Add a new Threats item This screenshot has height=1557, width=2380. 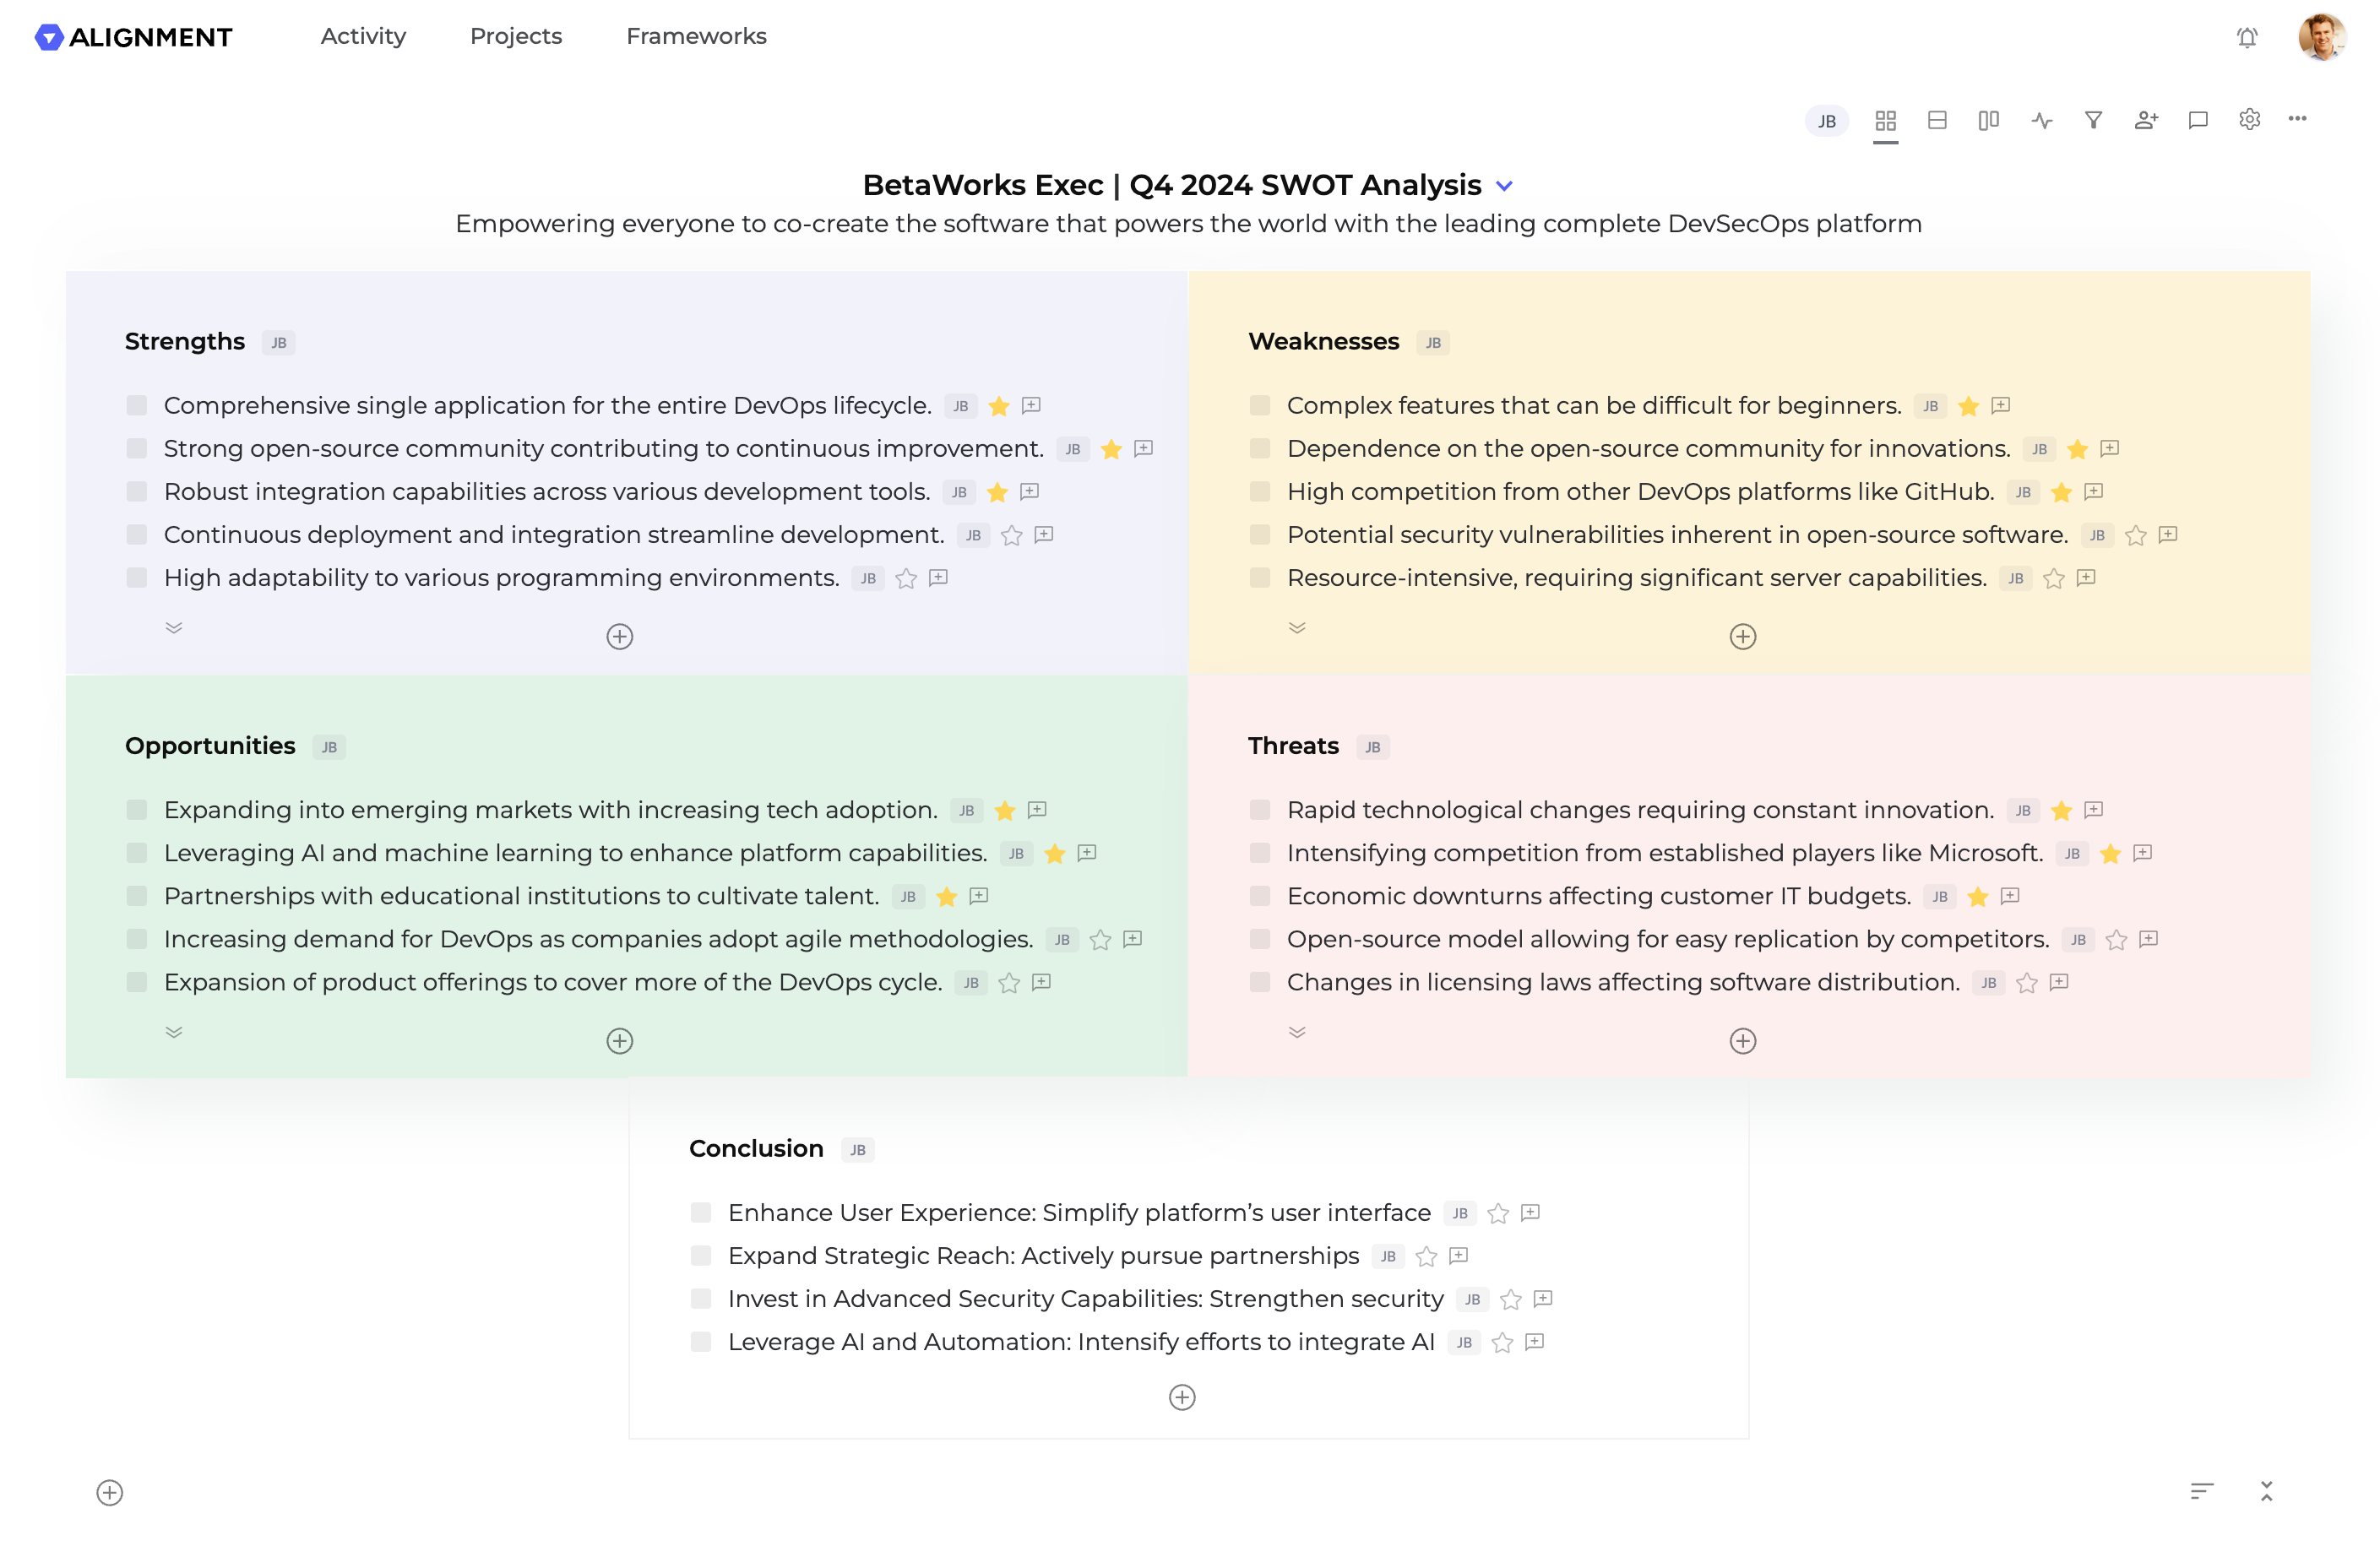1743,1041
